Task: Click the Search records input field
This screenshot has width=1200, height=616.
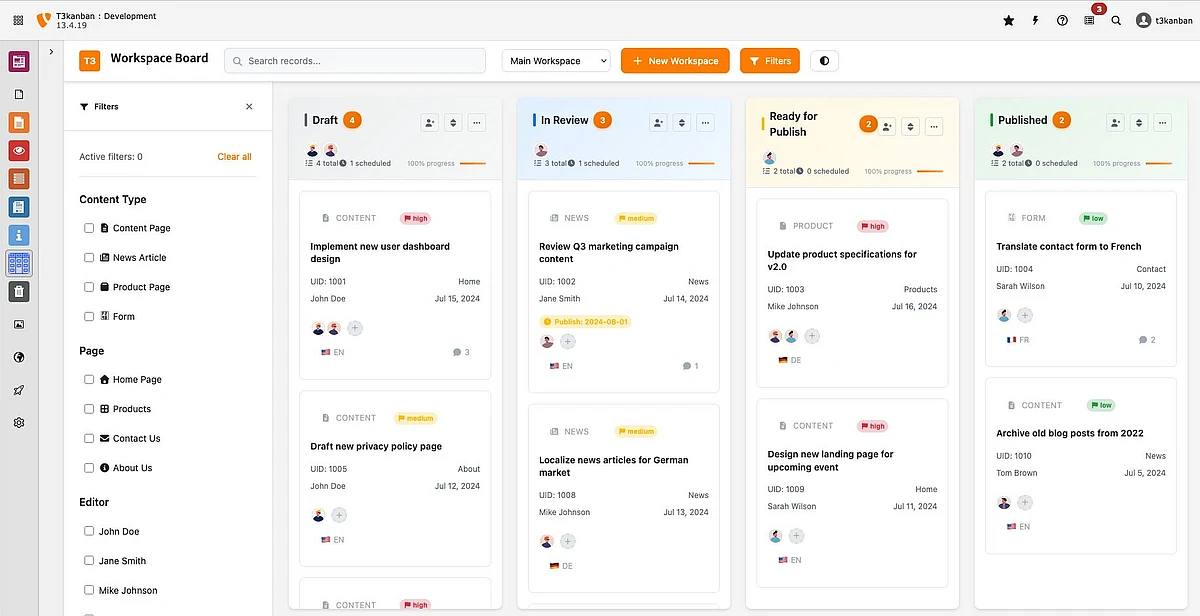Action: point(355,61)
